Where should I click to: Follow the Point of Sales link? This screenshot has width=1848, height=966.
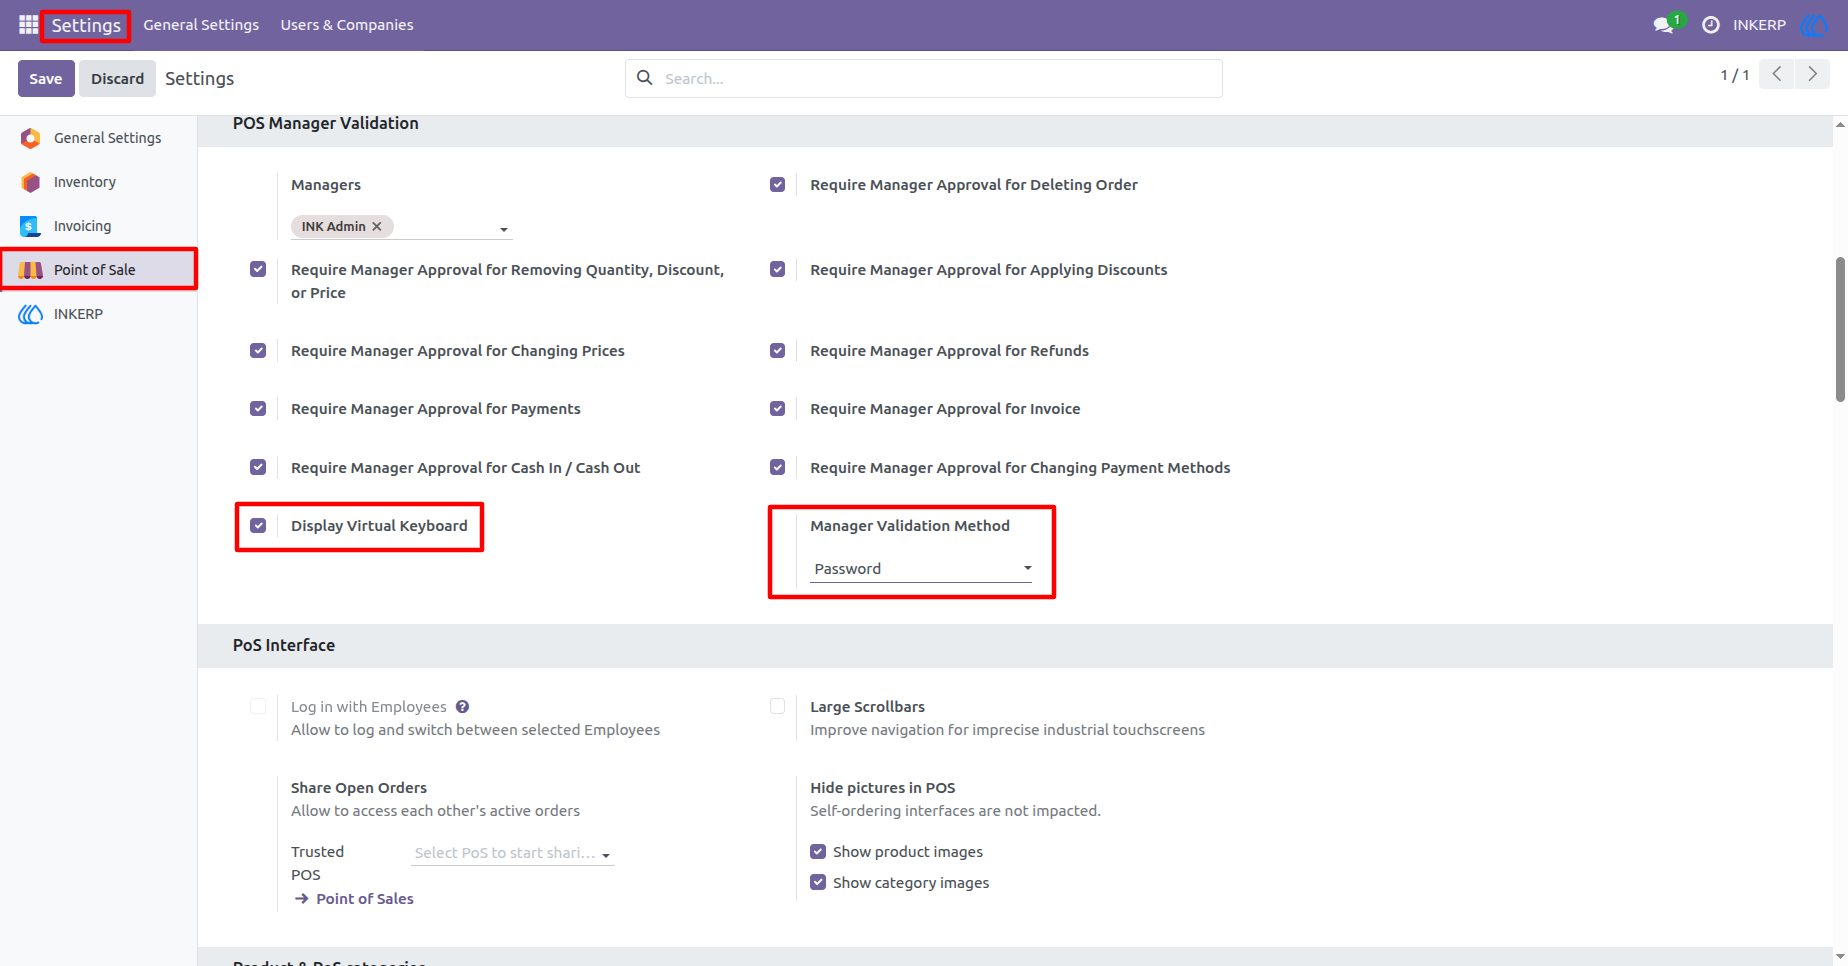tap(365, 899)
